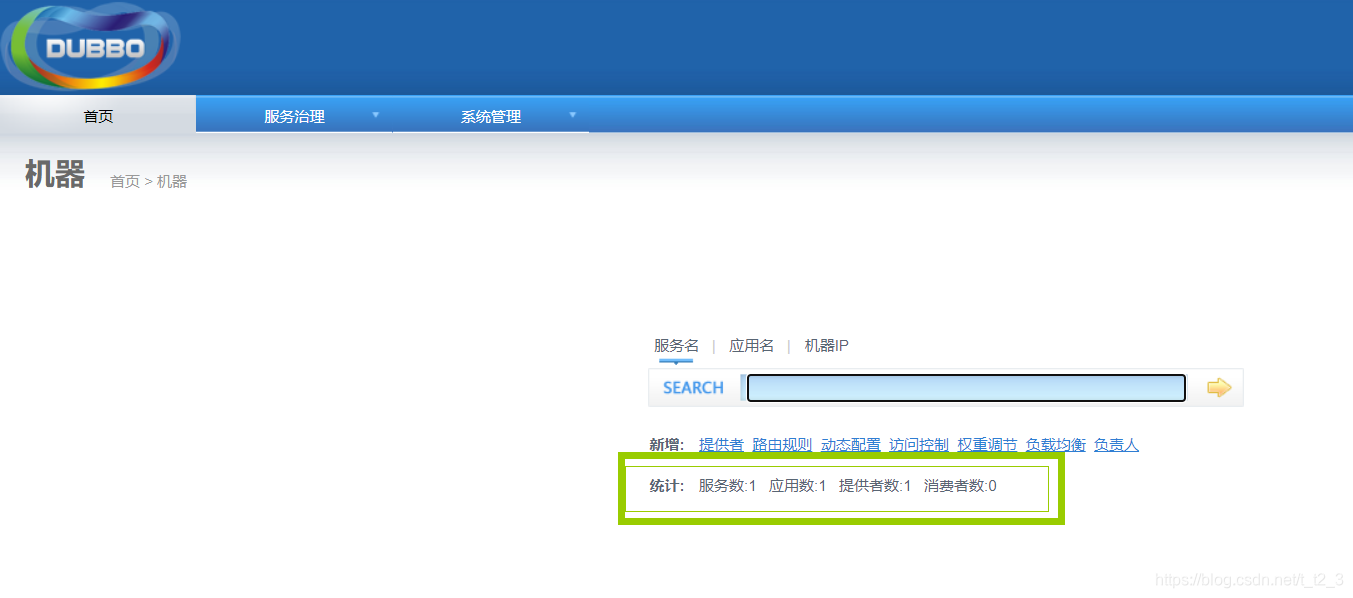Image resolution: width=1353 pixels, height=598 pixels.
Task: Click the 动态配置 add link
Action: pyautogui.click(x=851, y=445)
